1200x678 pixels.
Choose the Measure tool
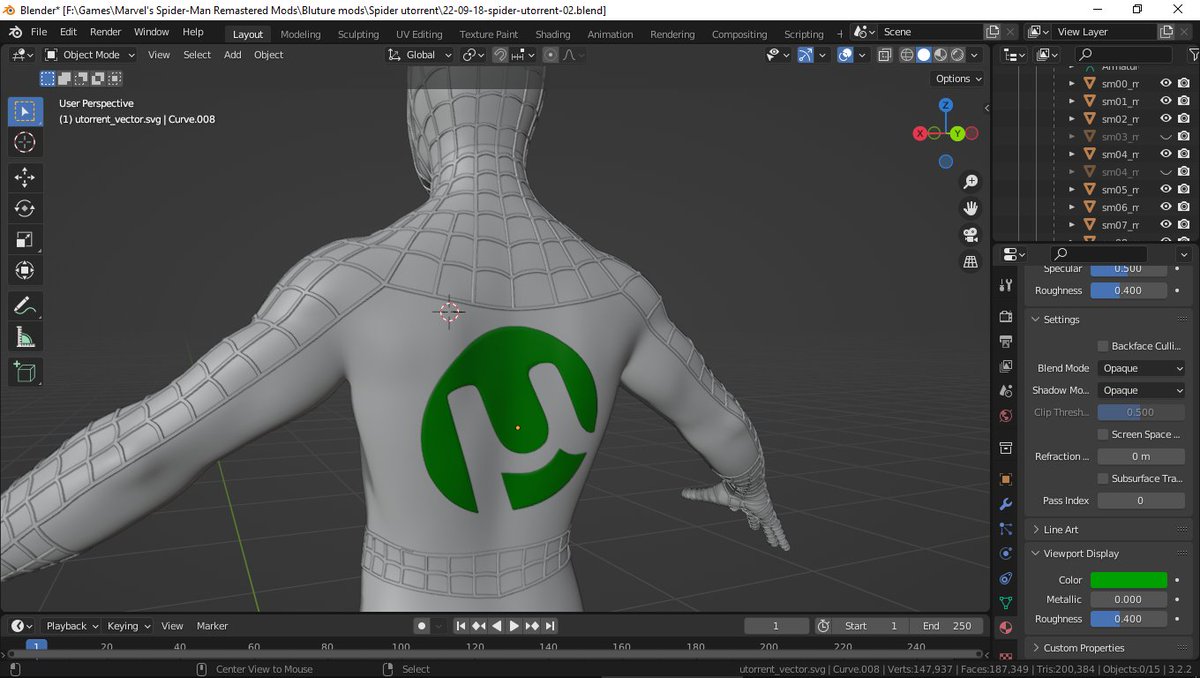click(x=25, y=337)
